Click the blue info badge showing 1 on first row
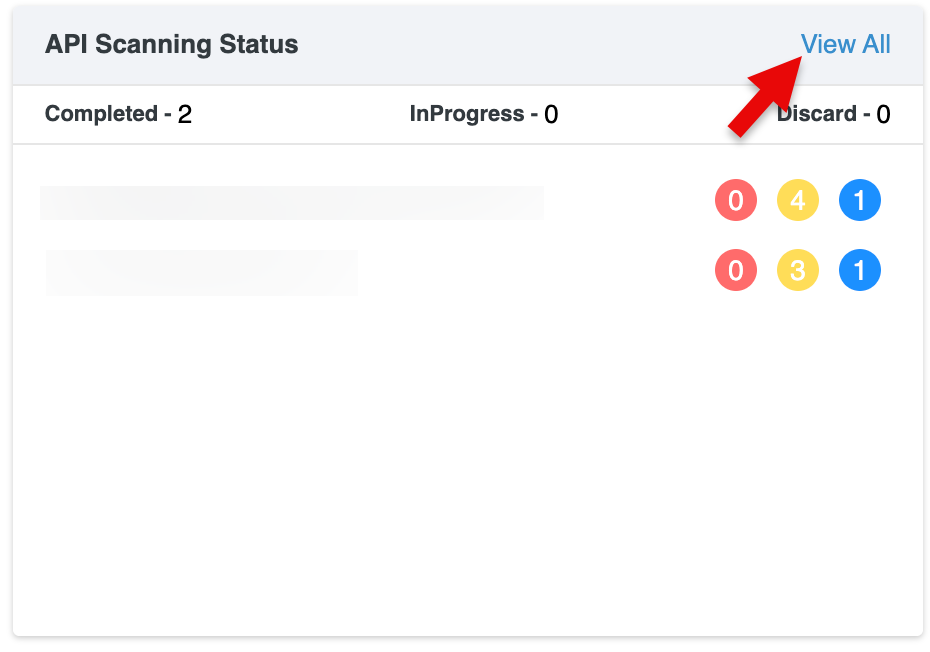Image resolution: width=930 pixels, height=652 pixels. tap(860, 200)
